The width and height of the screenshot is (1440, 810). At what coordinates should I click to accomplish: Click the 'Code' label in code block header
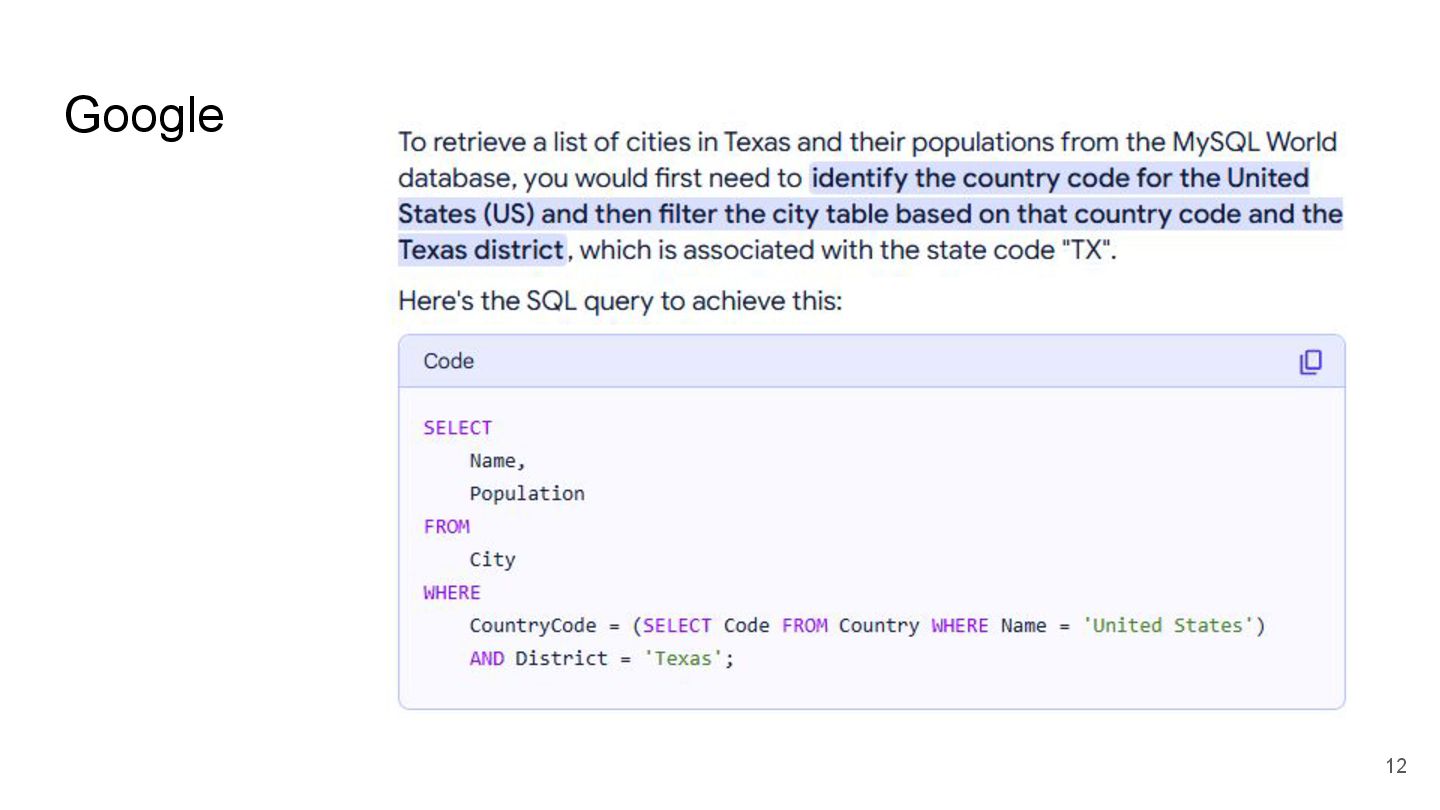[x=448, y=361]
